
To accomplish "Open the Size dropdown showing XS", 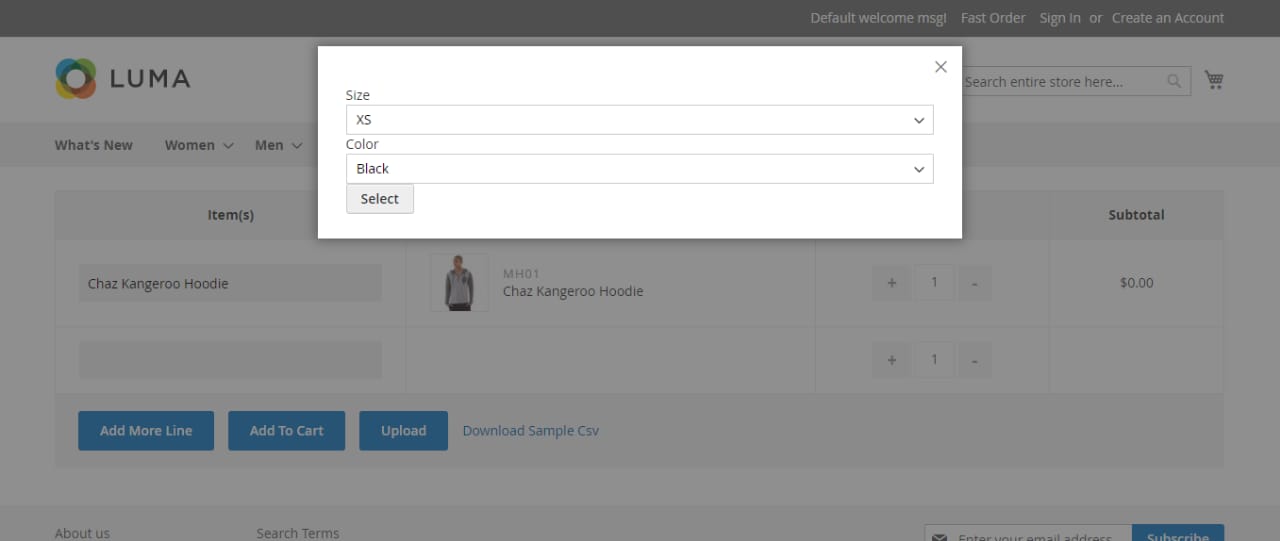I will click(x=639, y=120).
